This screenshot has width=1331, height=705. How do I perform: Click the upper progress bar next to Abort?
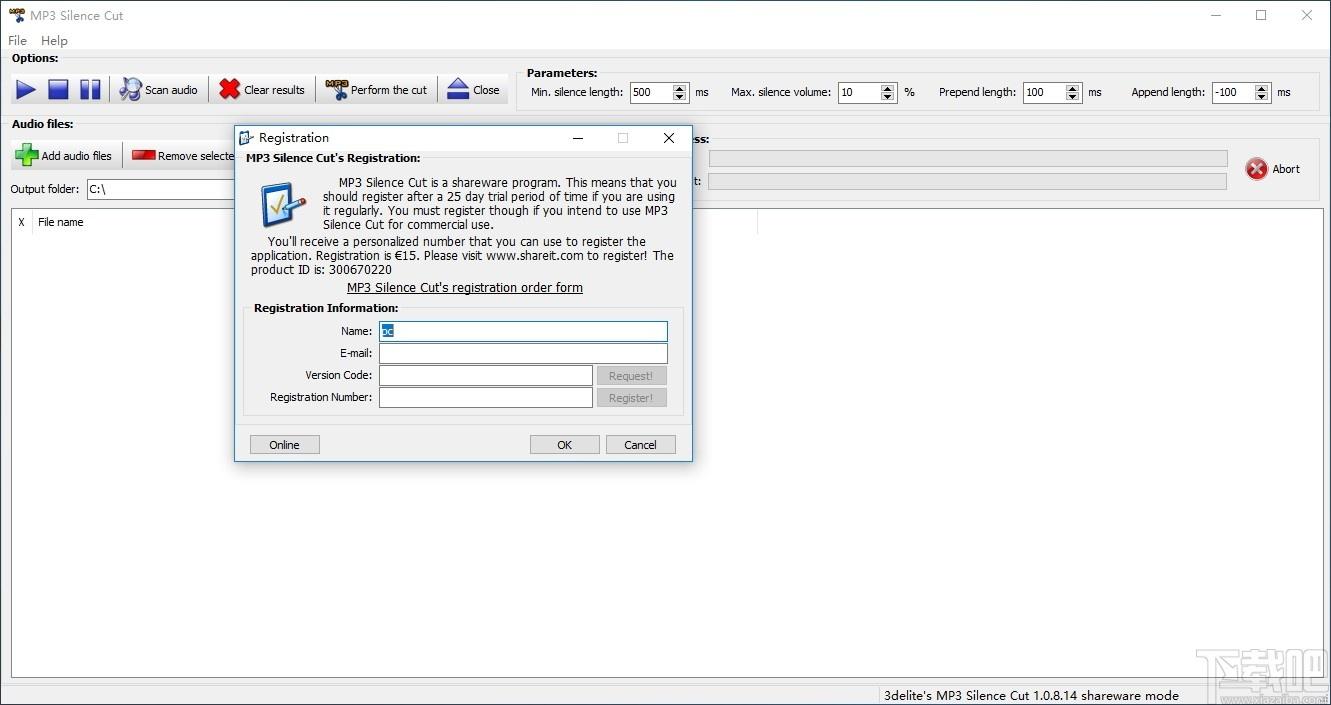pyautogui.click(x=968, y=158)
